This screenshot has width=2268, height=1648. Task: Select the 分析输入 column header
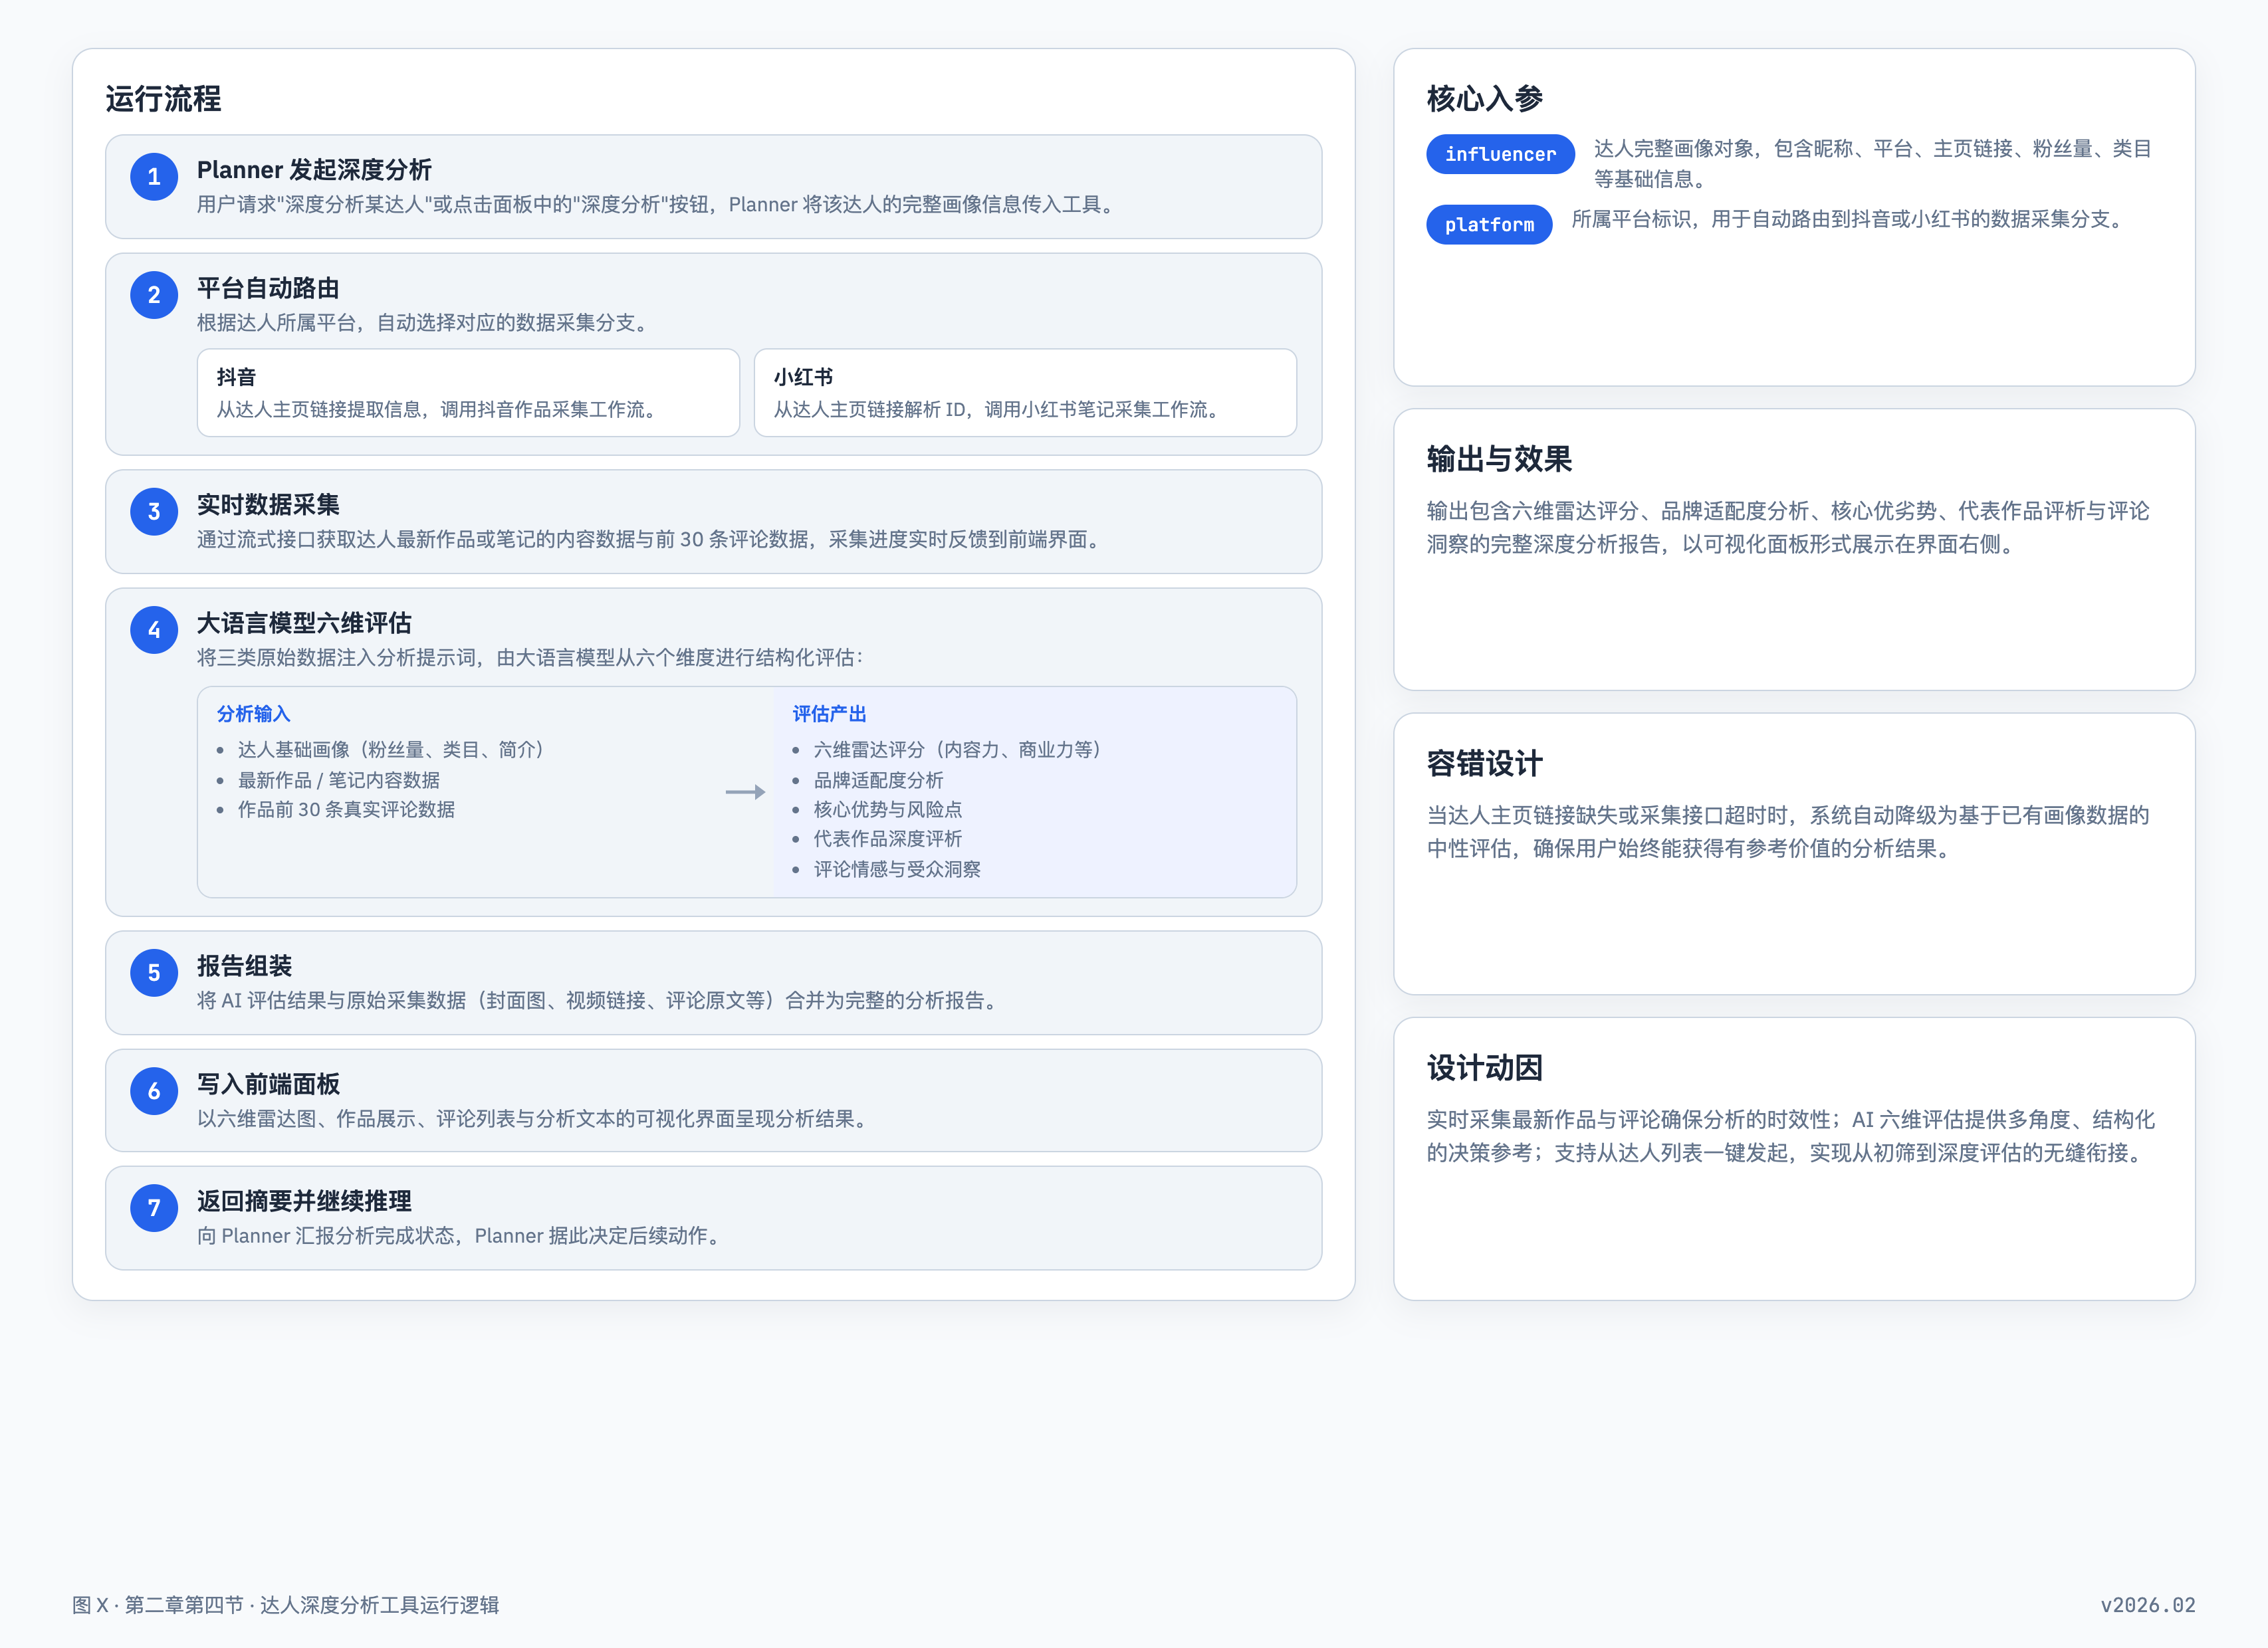pyautogui.click(x=253, y=713)
